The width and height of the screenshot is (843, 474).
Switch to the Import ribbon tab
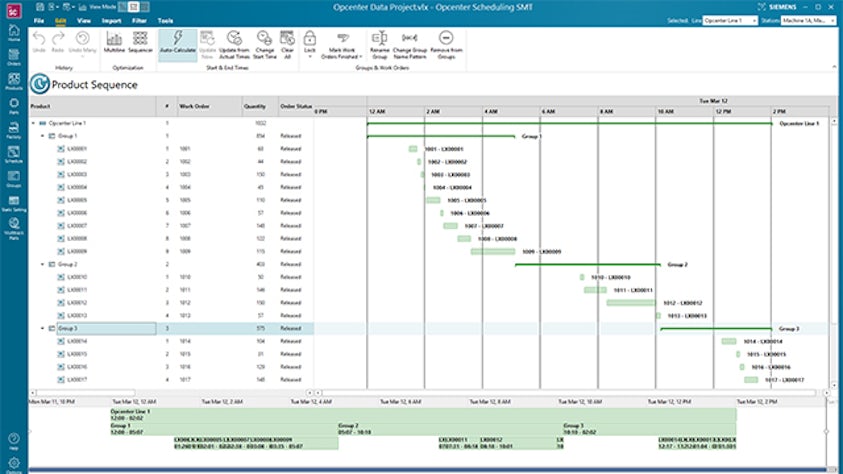point(111,21)
